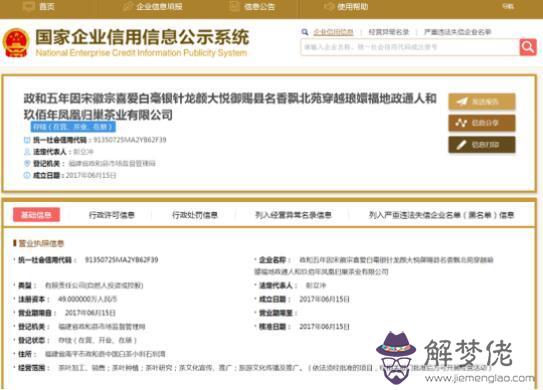Switch to the 基础信息 tab
543x390 pixels.
(x=36, y=215)
